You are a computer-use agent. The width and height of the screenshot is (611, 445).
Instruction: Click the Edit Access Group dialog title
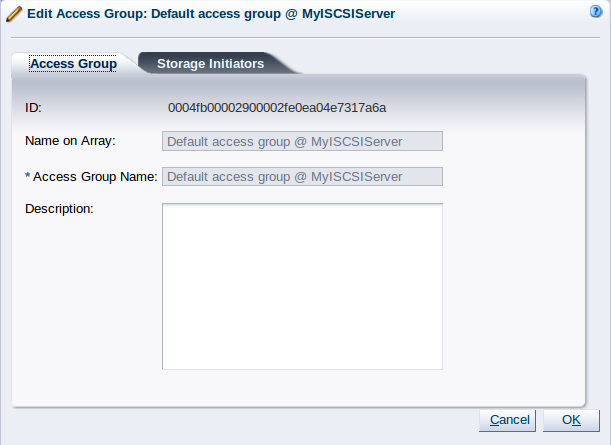pos(211,14)
